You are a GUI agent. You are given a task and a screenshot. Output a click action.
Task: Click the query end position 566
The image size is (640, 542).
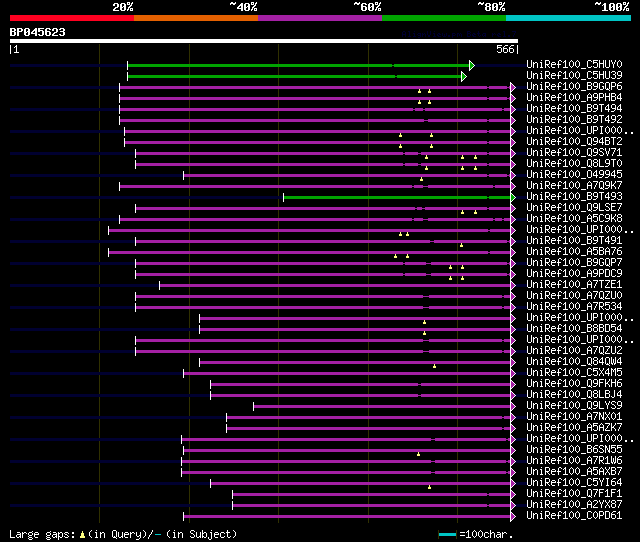505,49
